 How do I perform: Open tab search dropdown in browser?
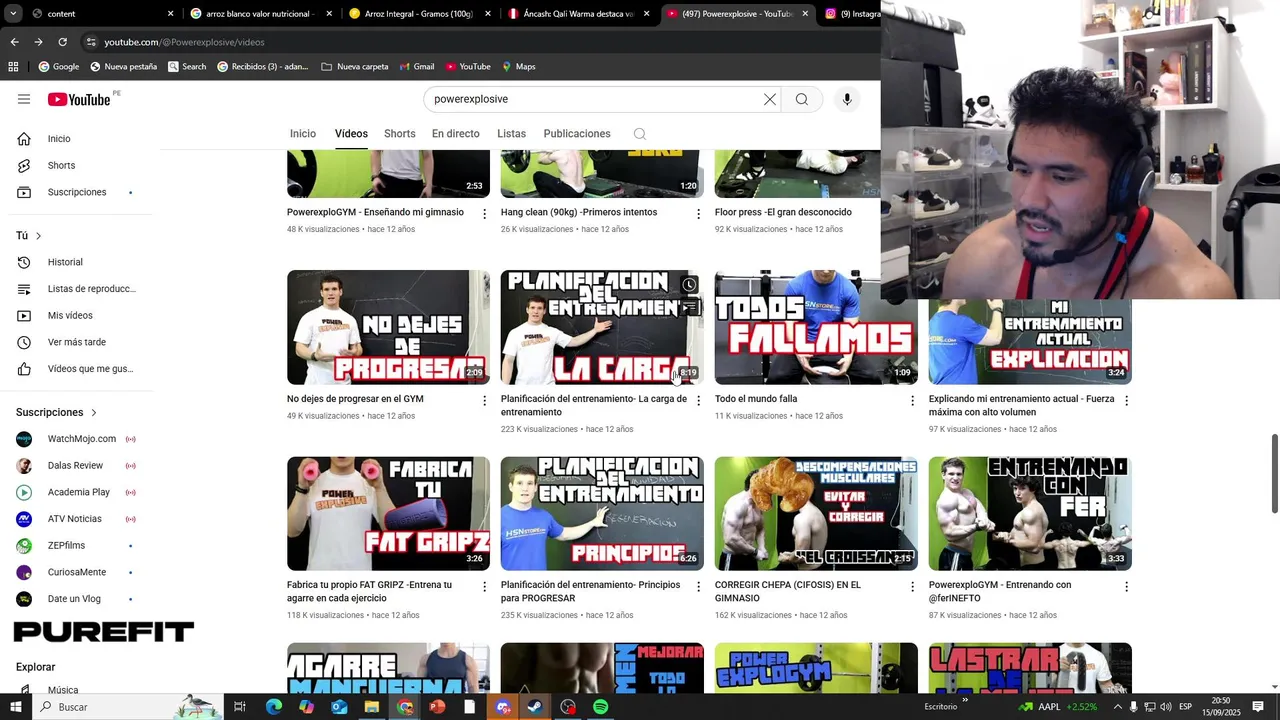click(x=13, y=13)
